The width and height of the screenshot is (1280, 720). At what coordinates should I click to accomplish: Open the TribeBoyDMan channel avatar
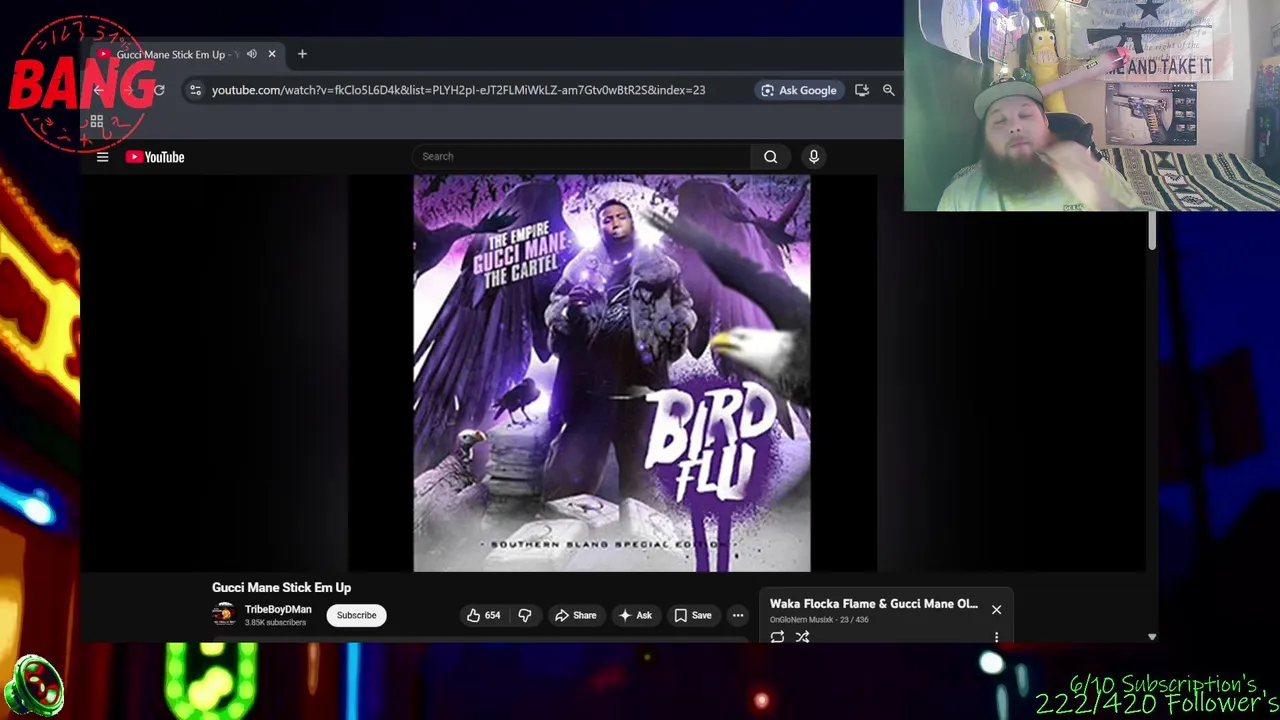224,615
